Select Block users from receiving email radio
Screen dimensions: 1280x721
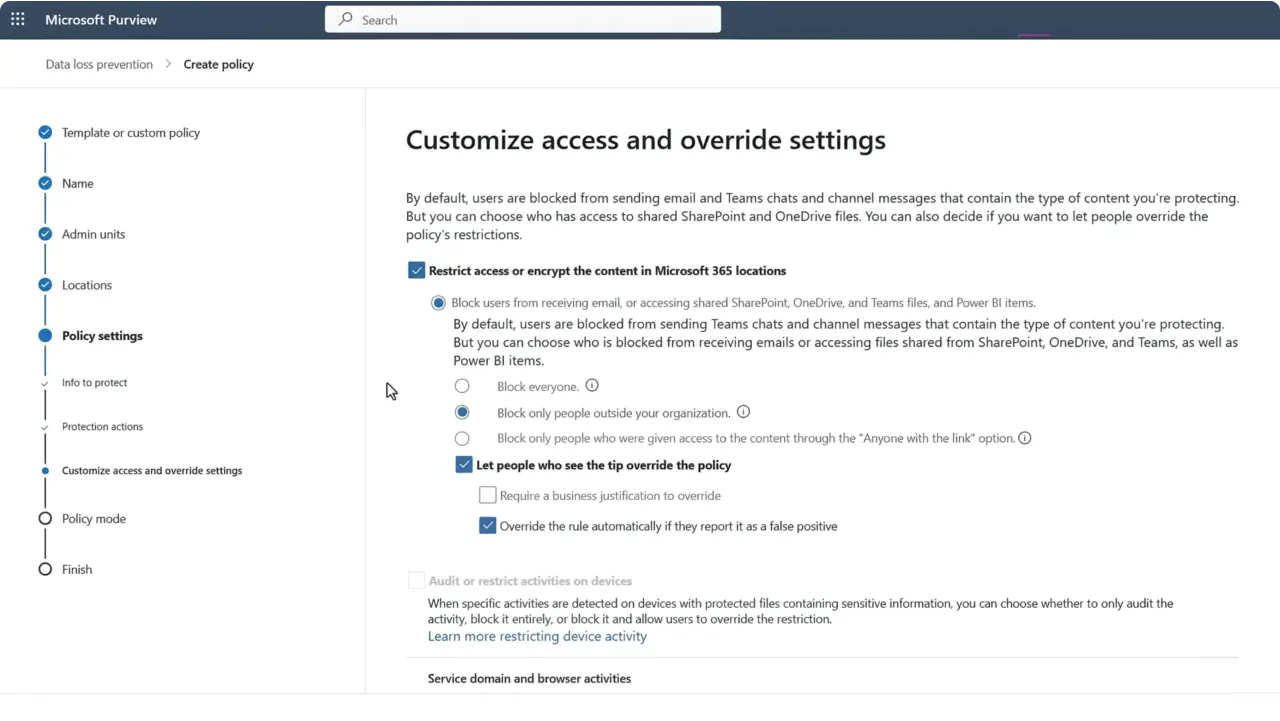(x=438, y=303)
